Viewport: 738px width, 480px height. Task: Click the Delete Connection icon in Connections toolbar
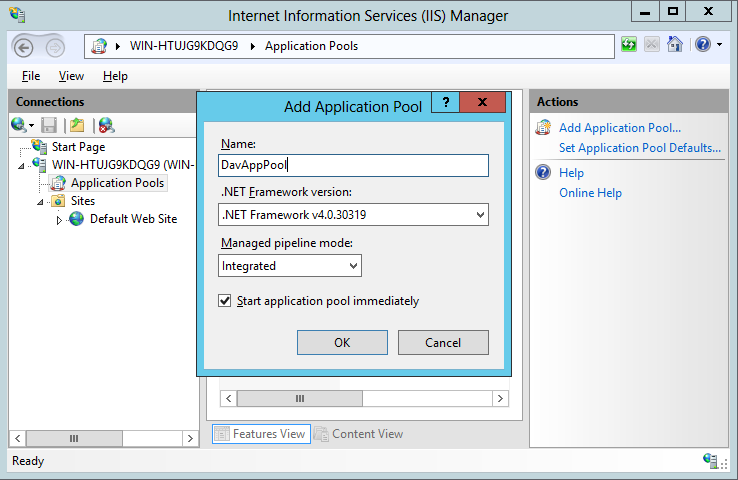click(107, 125)
